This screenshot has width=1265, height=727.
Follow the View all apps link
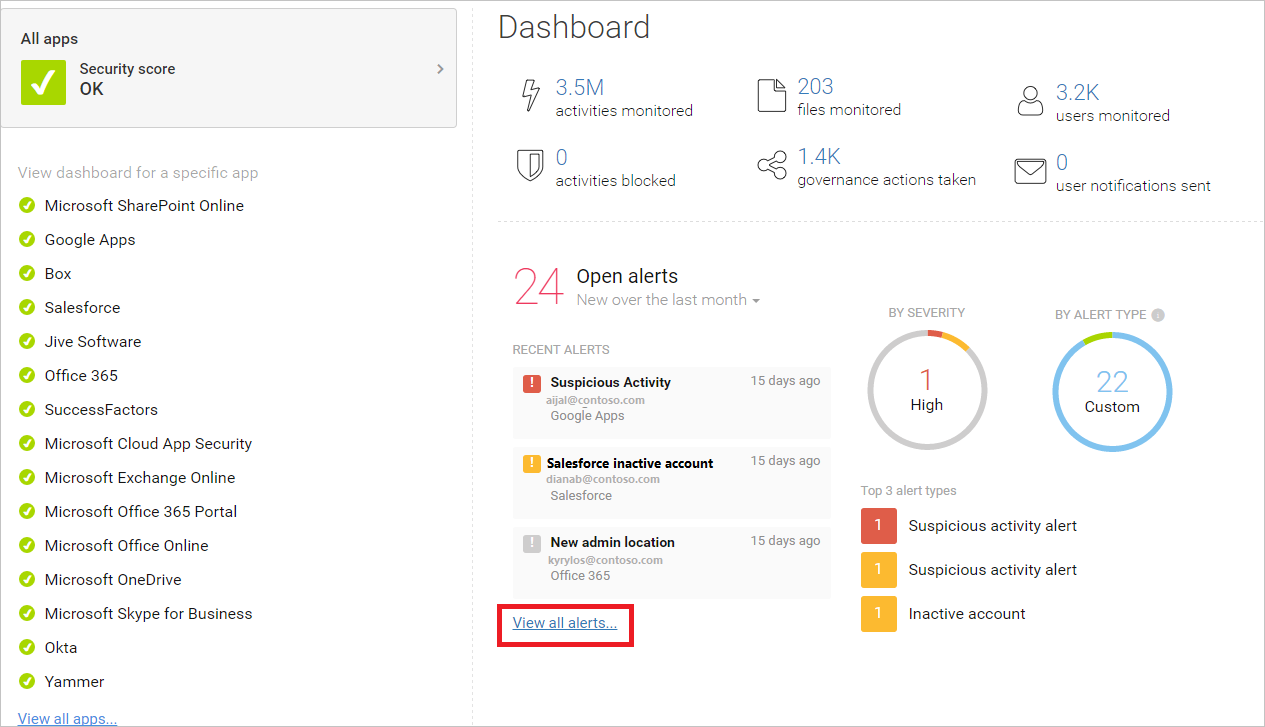[67, 718]
